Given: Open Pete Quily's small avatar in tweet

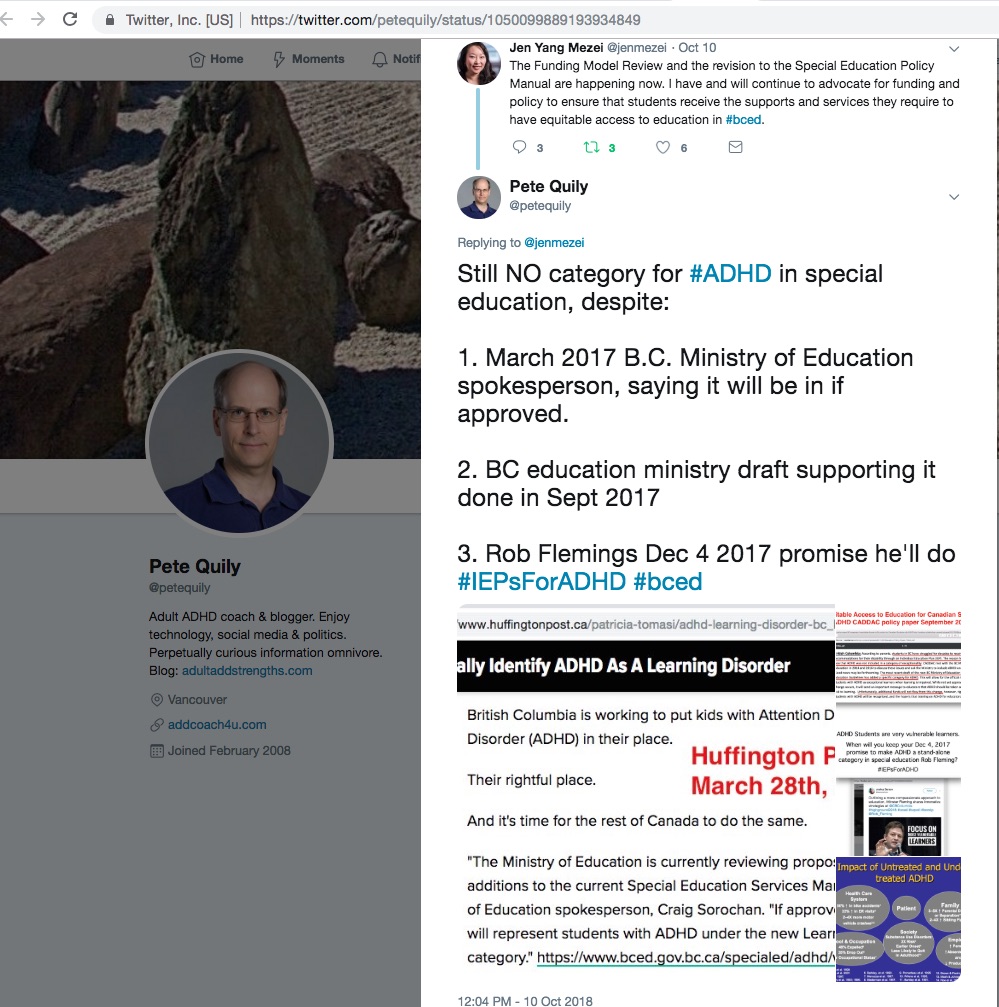Looking at the screenshot, I should click(x=478, y=197).
